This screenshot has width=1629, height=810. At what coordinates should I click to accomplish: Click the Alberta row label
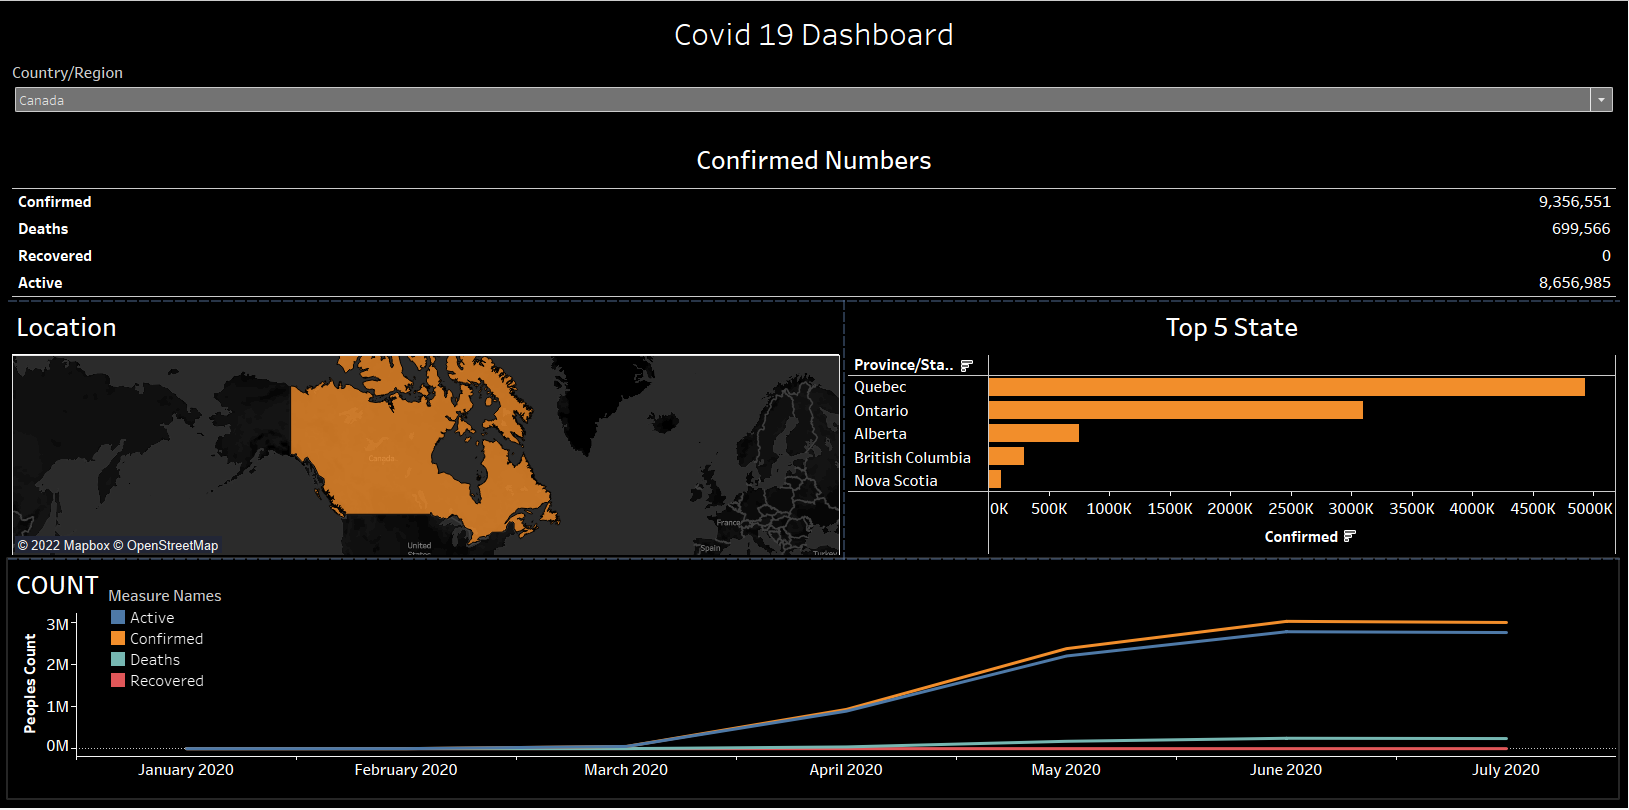click(880, 434)
